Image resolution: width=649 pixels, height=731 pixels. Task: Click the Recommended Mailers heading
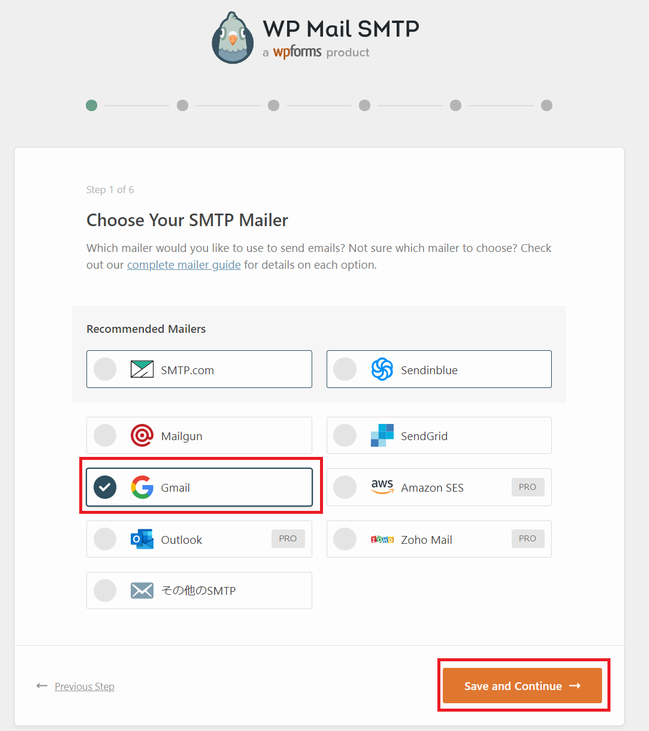coord(146,329)
